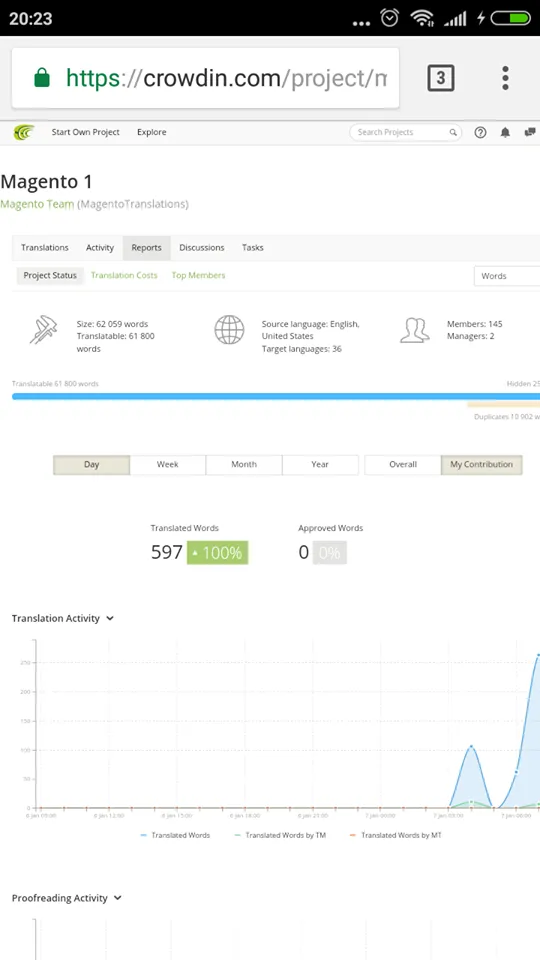Open the Discussions tab
This screenshot has width=540, height=960.
click(x=201, y=248)
